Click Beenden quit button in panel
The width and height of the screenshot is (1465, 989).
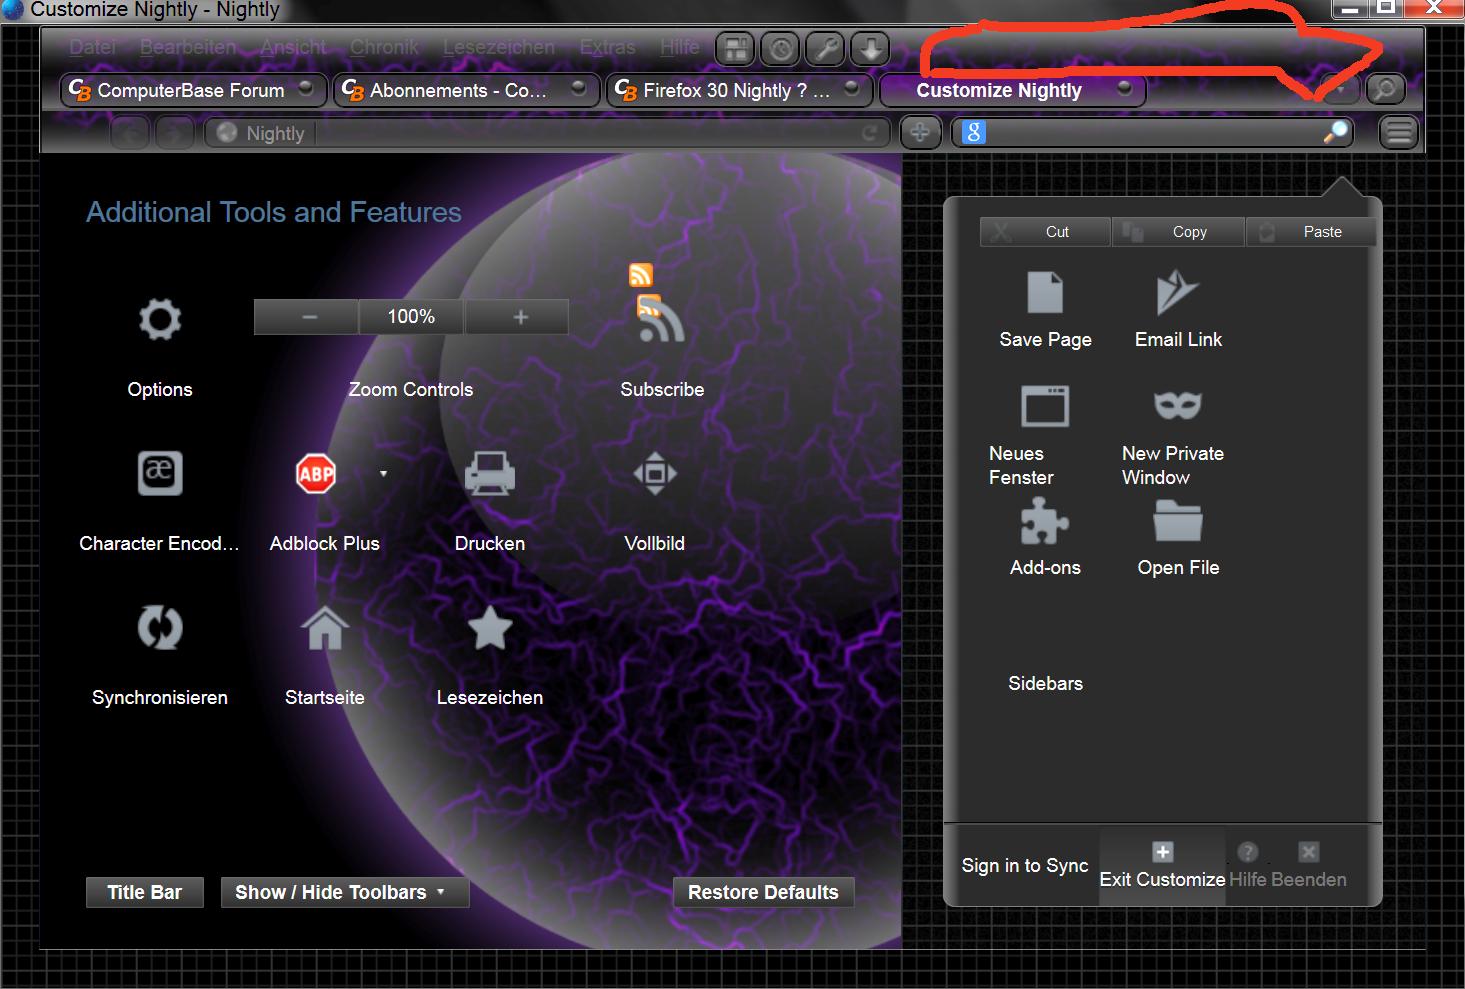coord(1308,866)
